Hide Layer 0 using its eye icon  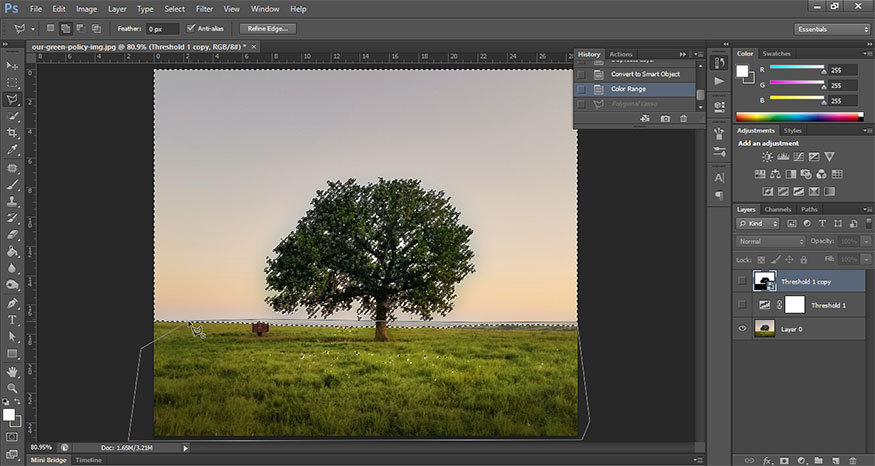pos(741,327)
